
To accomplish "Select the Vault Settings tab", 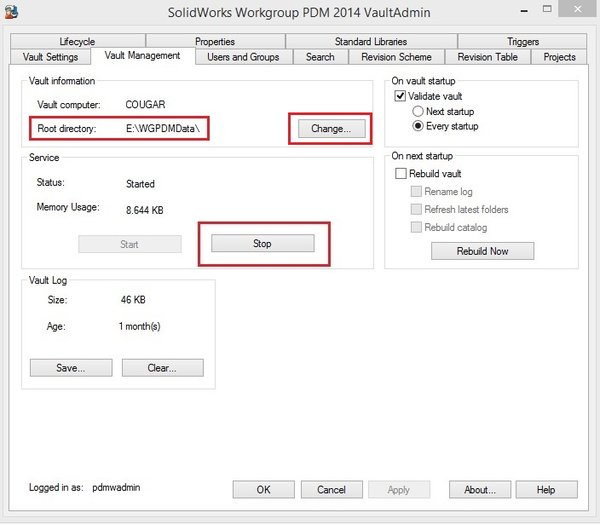I will (51, 57).
